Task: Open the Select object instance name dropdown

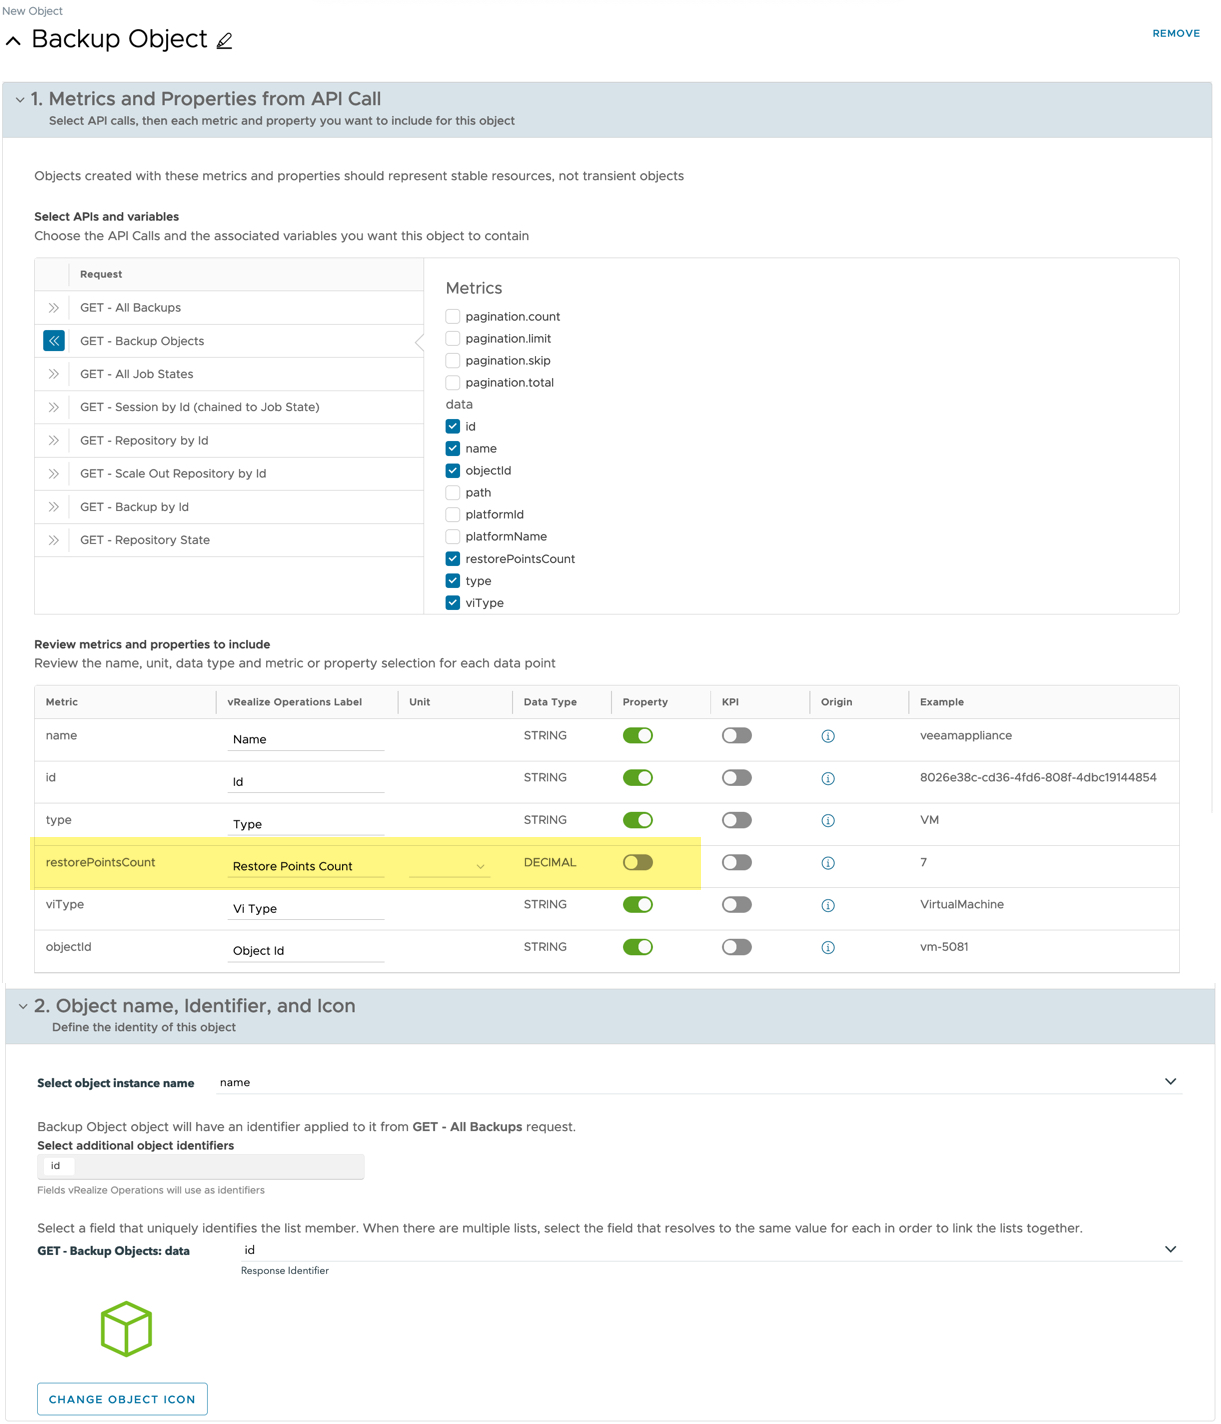Action: (x=699, y=1082)
